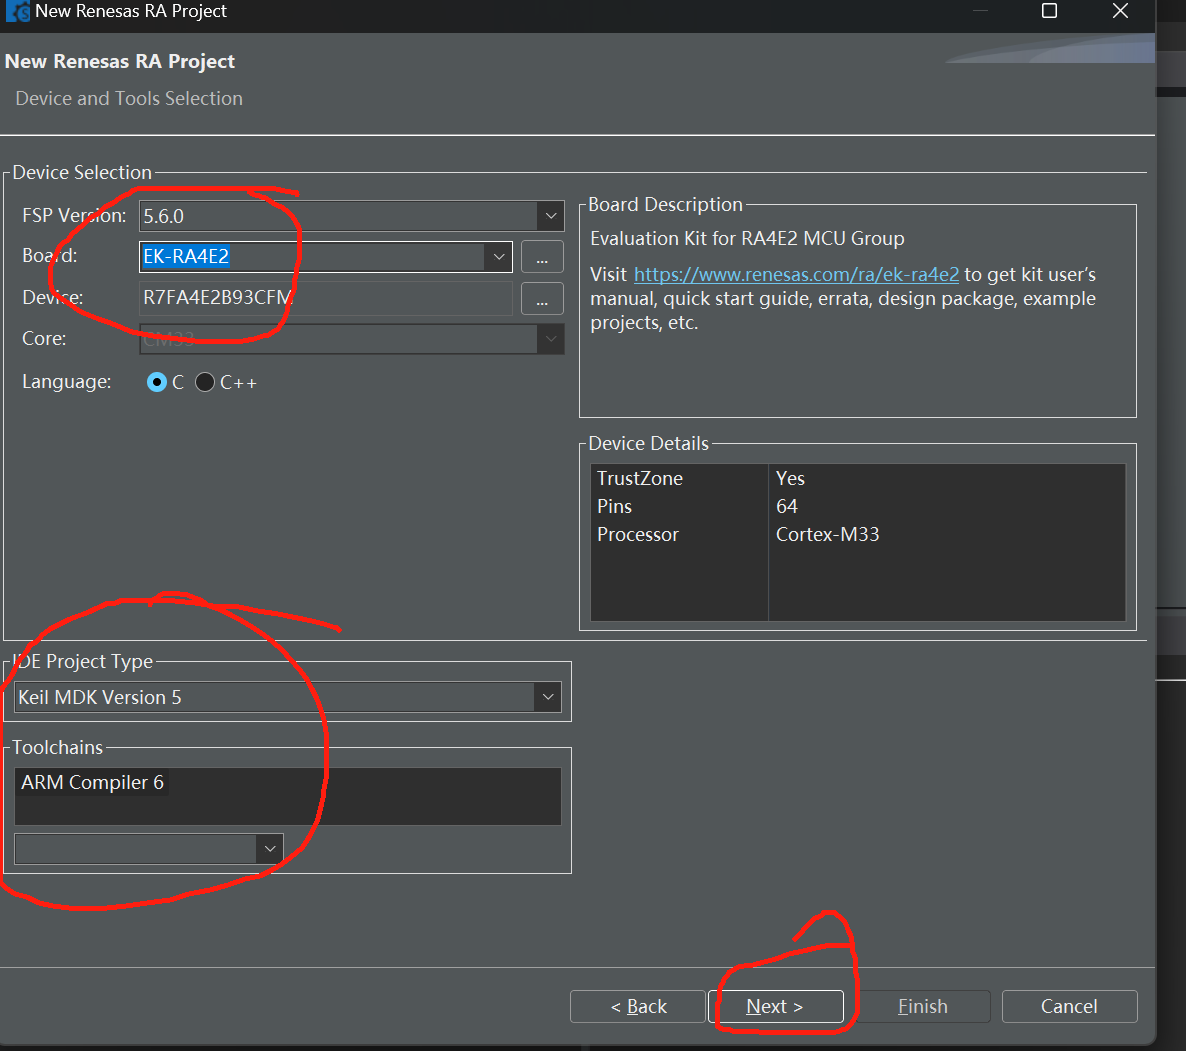Select the C language radio button
Viewport: 1186px width, 1051px height.
point(157,382)
